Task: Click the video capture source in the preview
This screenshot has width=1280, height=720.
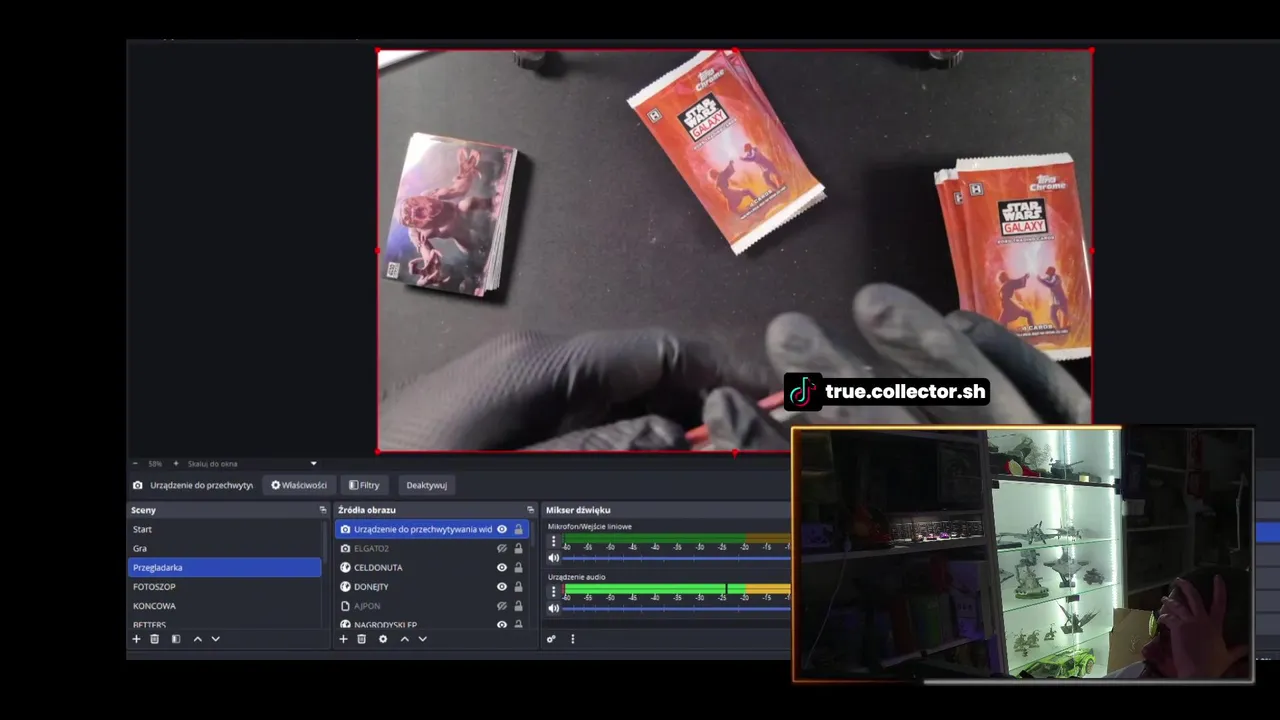Action: point(734,250)
